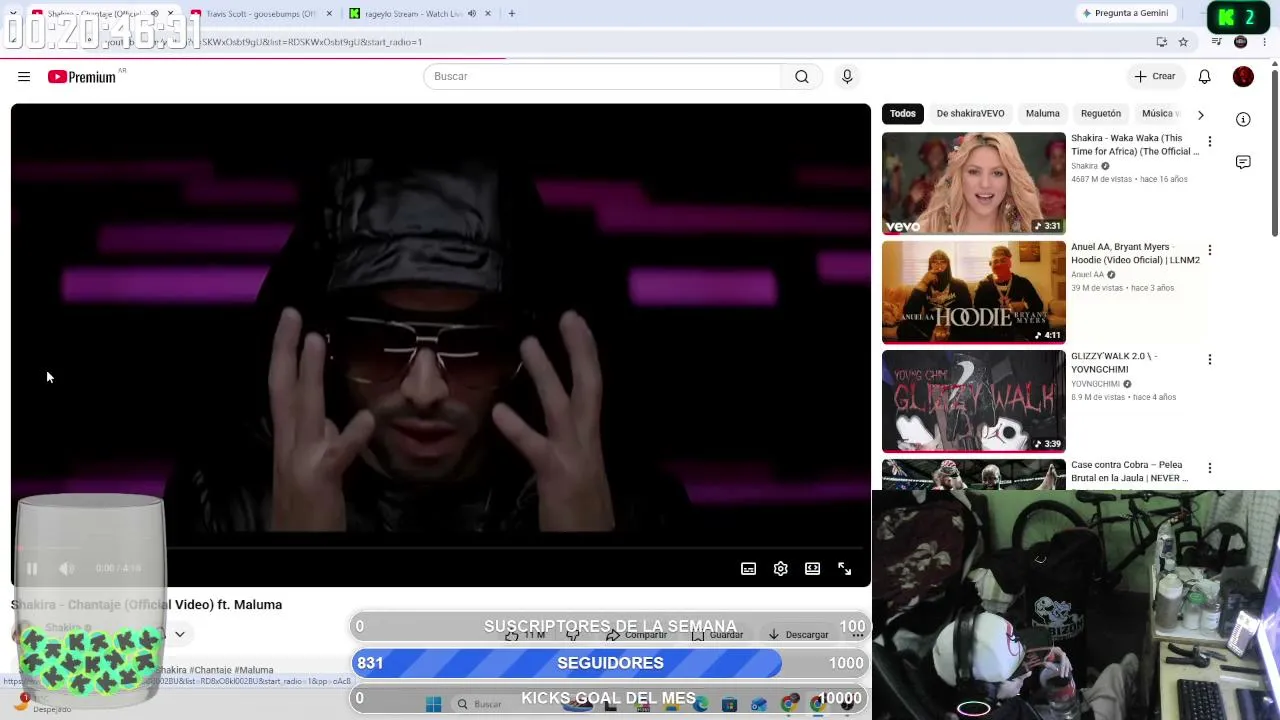This screenshot has width=1280, height=720.
Task: Mute the Shakira tab audio indicator
Action: 154,14
